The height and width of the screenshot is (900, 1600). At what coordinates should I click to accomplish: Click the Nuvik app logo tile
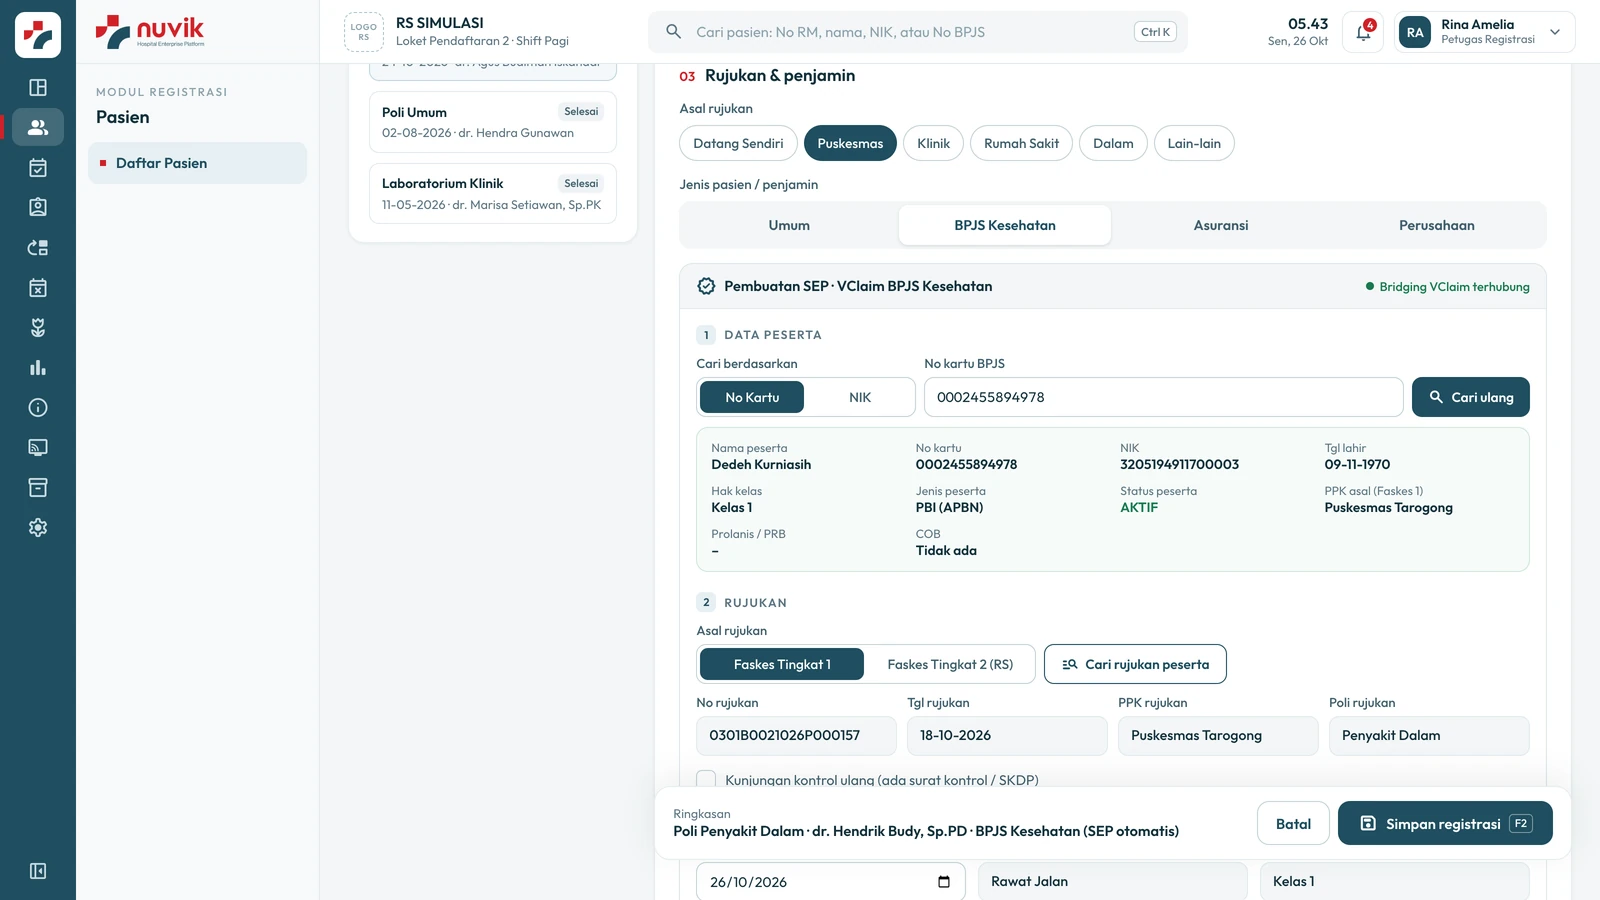[38, 35]
